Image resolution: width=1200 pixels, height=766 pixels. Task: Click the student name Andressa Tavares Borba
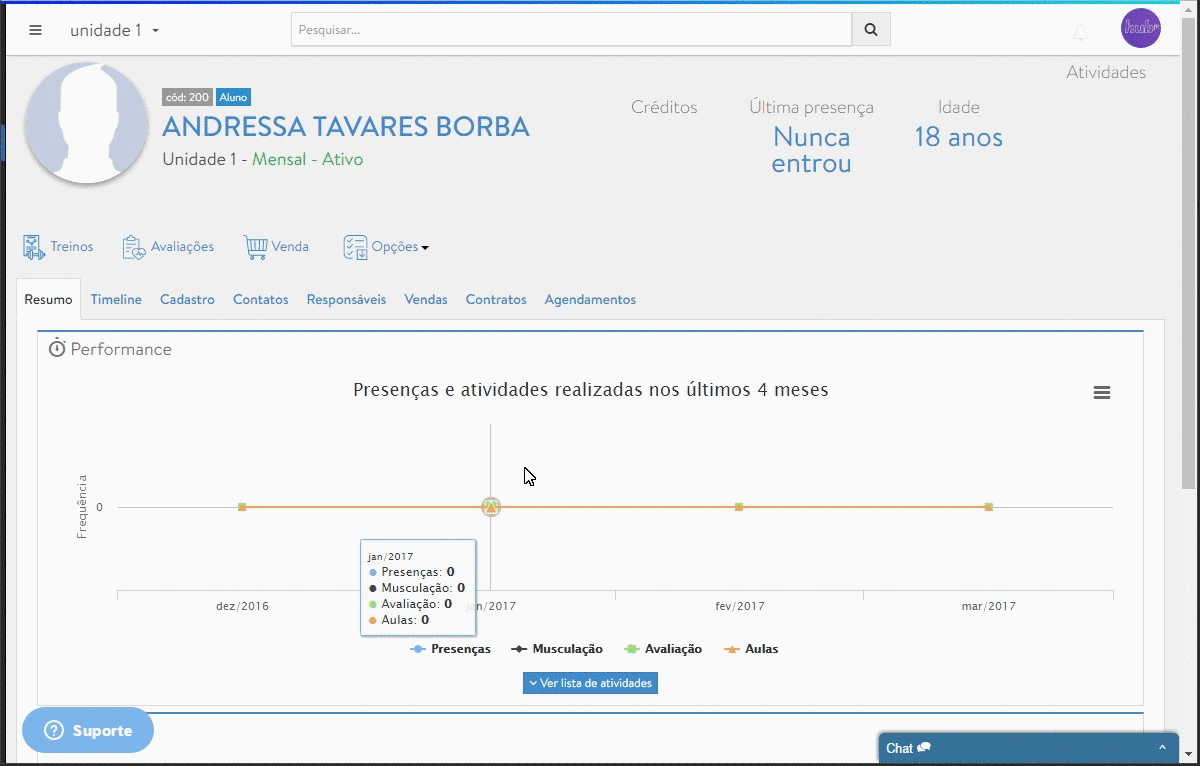(x=346, y=127)
